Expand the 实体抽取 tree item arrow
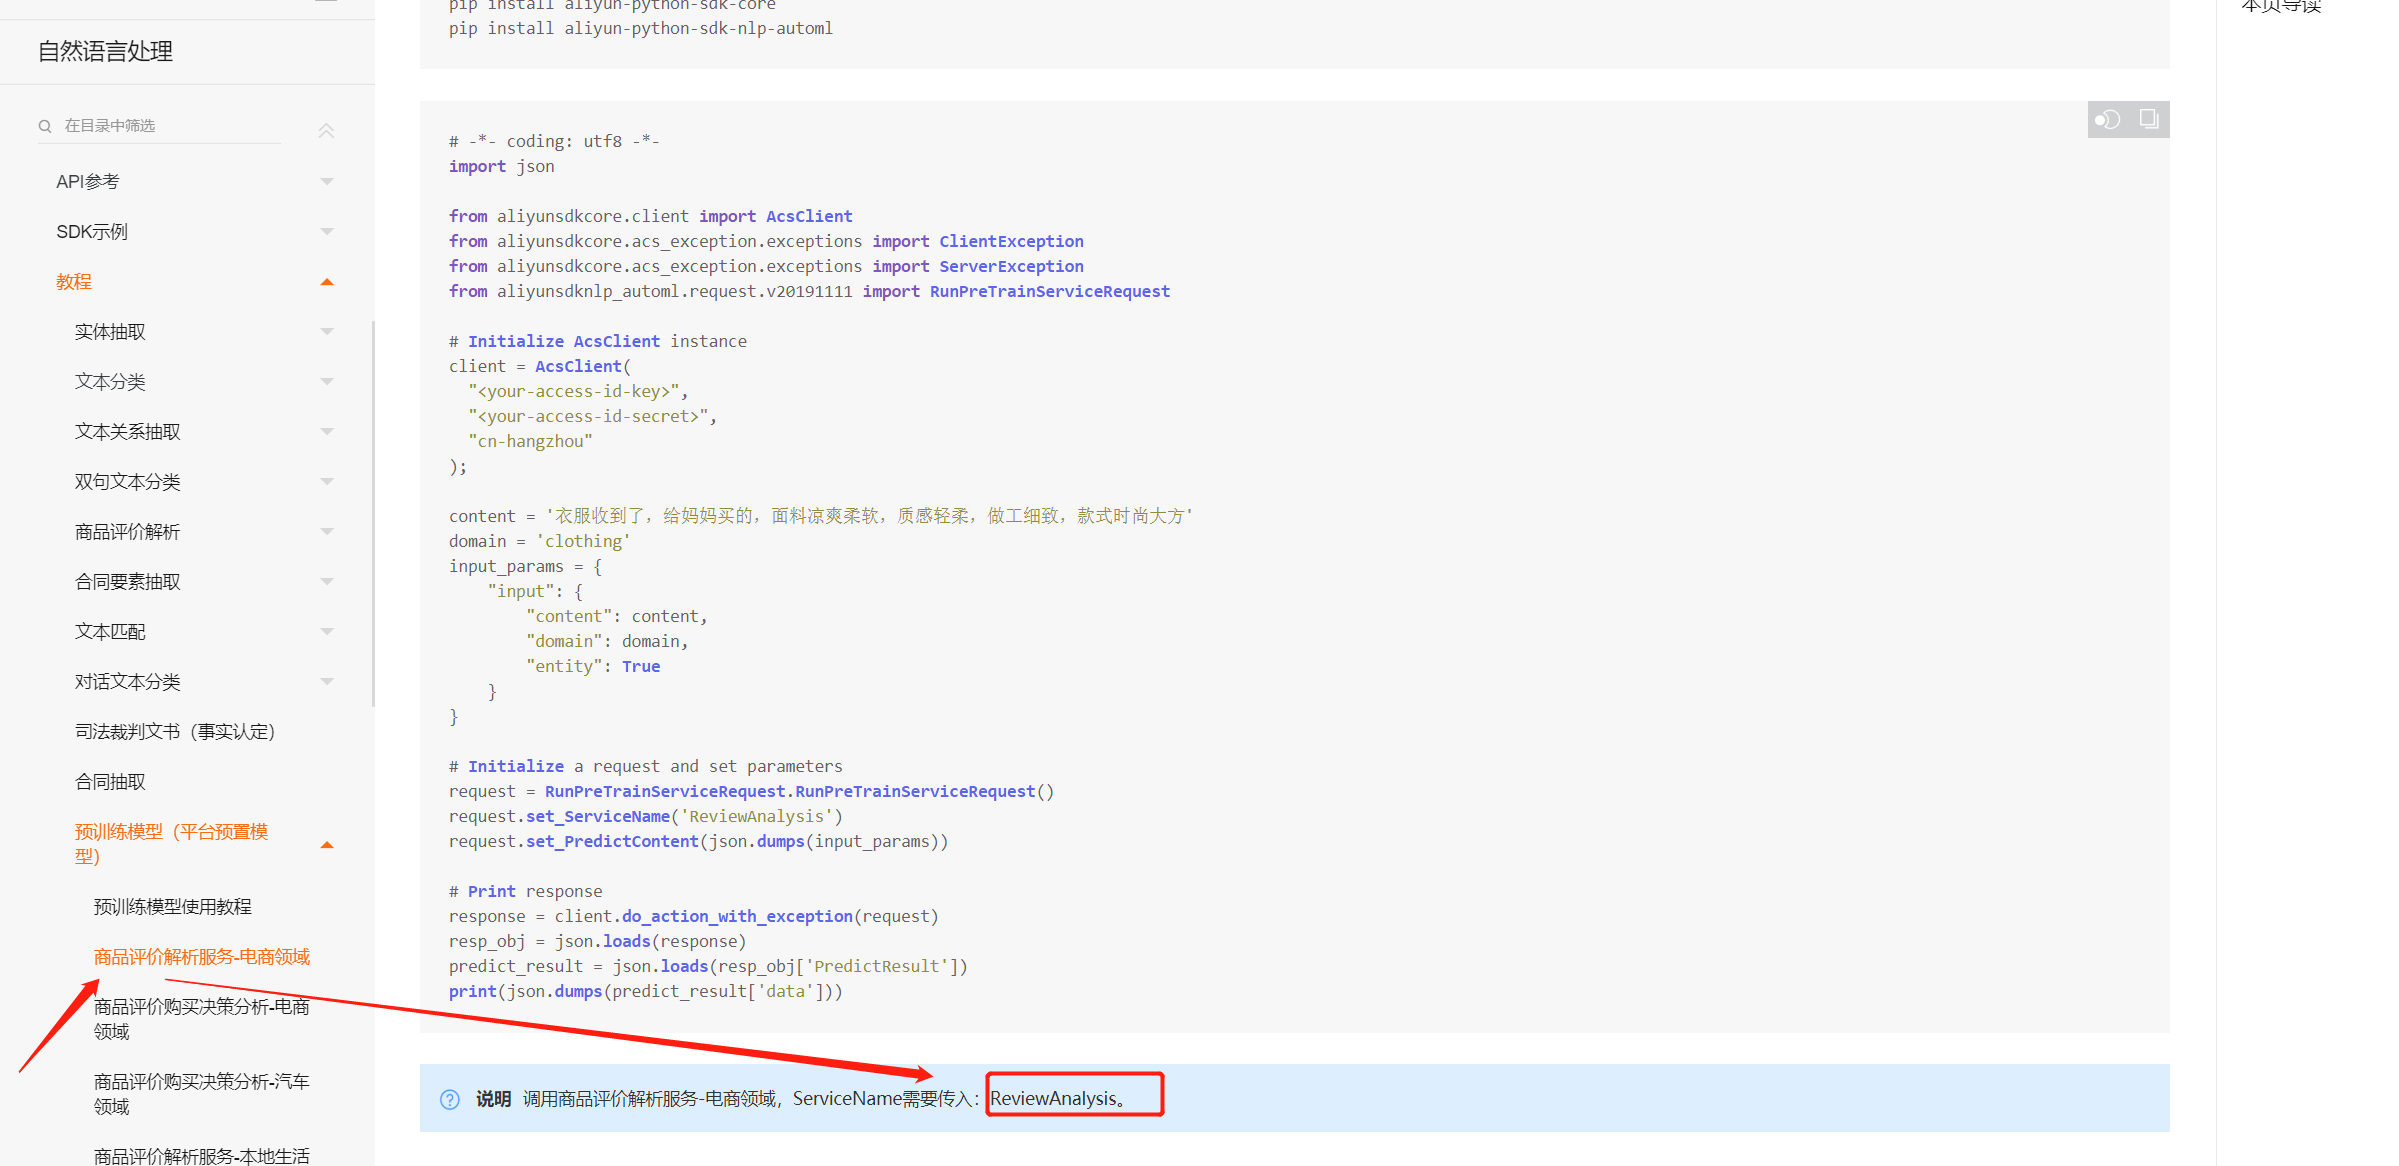The image size is (2399, 1166). tap(326, 331)
